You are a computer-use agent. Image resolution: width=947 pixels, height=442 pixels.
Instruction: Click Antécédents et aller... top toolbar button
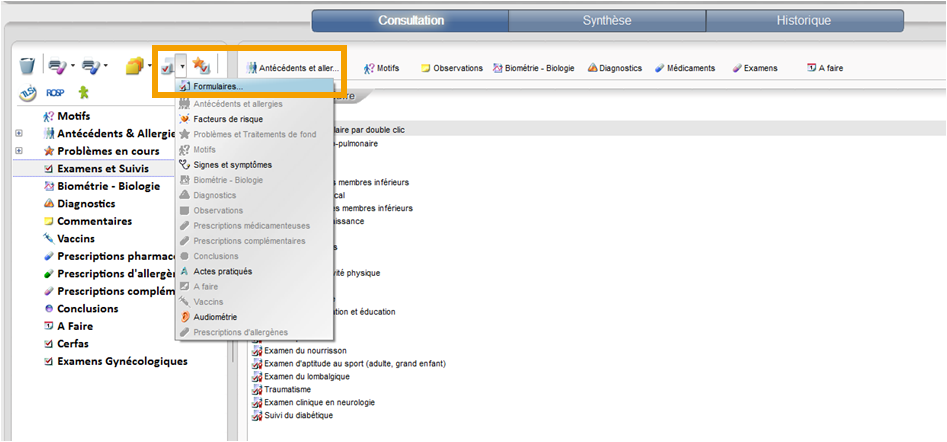point(293,68)
